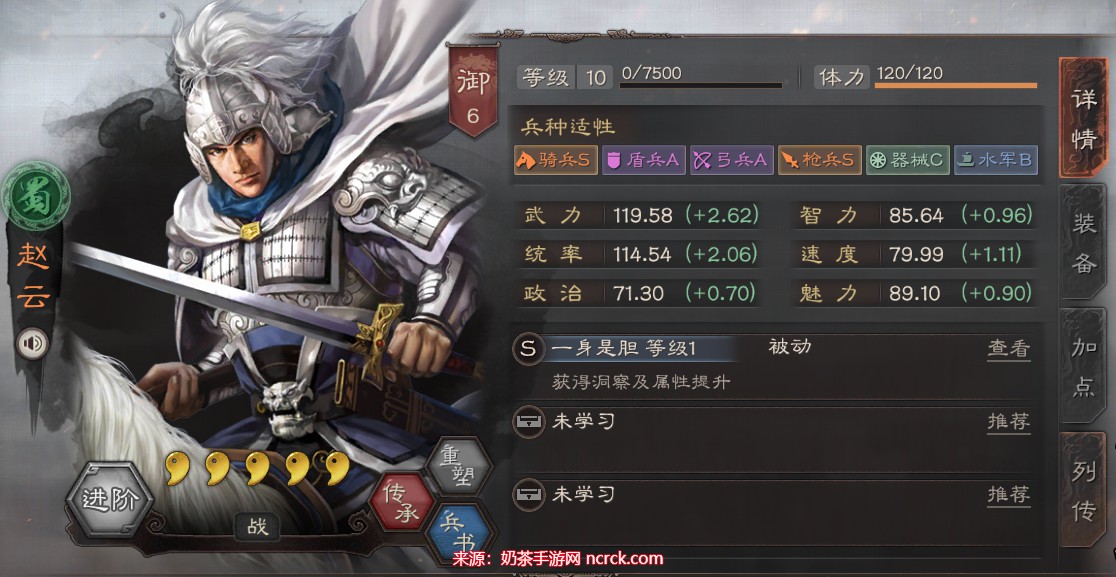Switch to the 加点 tab

click(1083, 366)
